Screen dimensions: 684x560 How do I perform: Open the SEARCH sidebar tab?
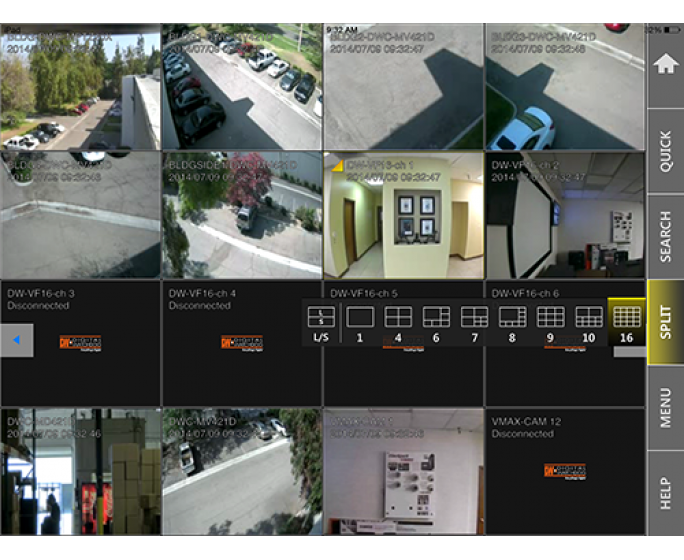(666, 237)
